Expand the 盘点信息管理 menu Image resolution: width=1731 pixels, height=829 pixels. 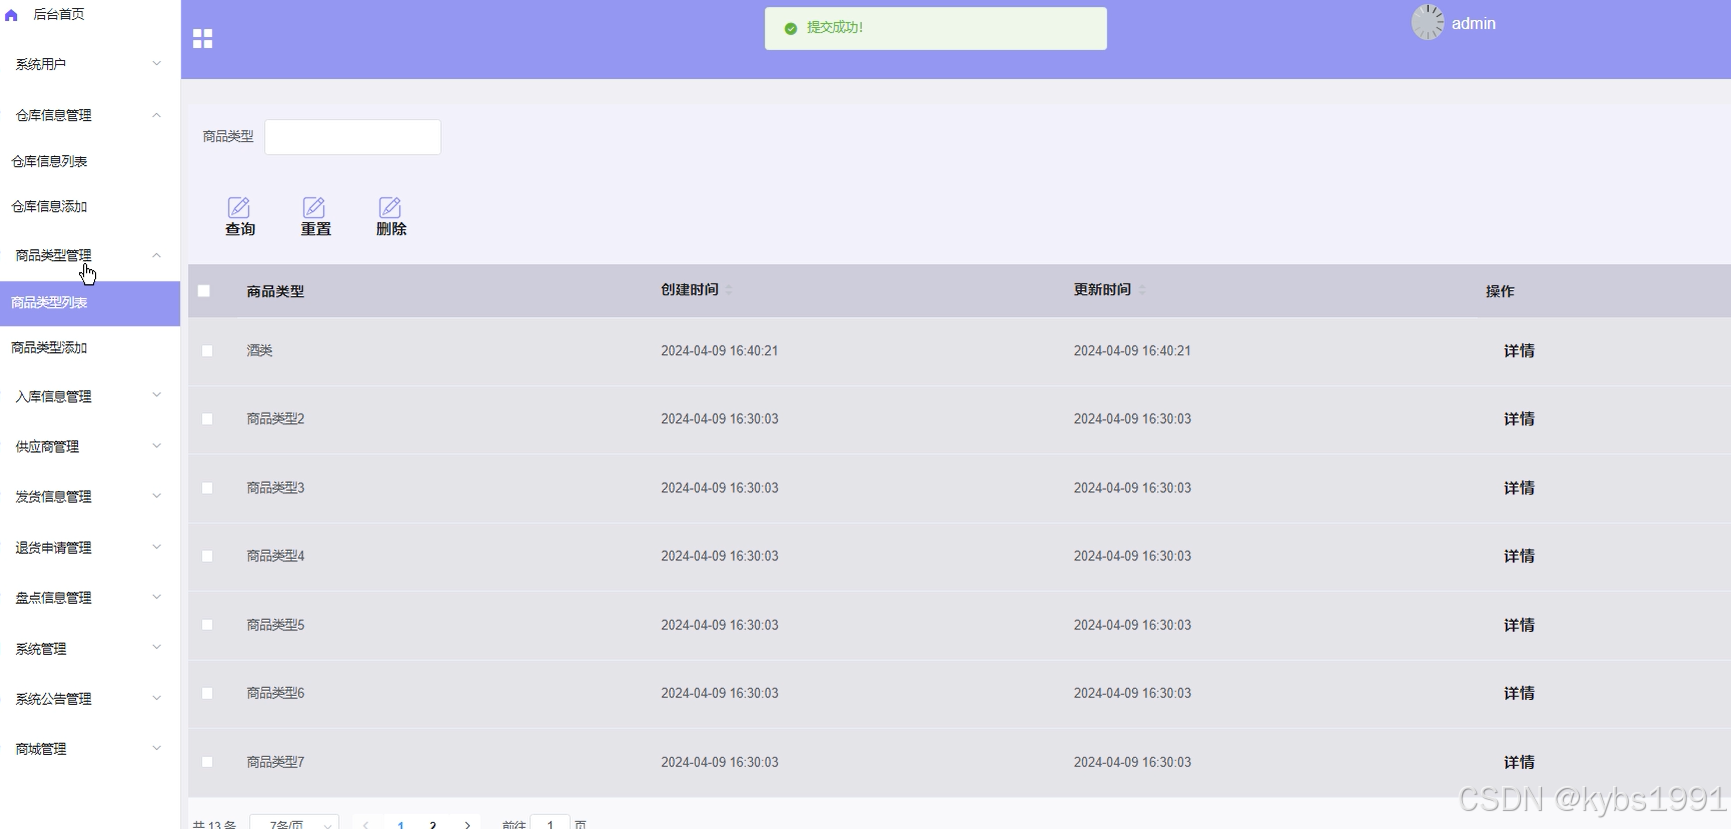(90, 597)
